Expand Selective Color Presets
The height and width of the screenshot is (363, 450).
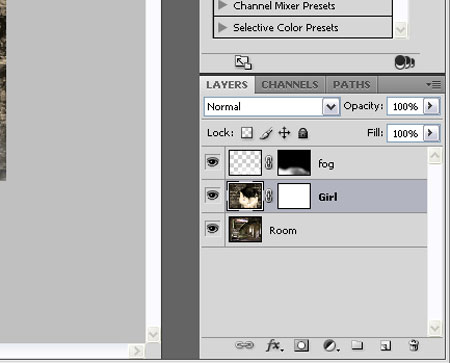coord(223,27)
